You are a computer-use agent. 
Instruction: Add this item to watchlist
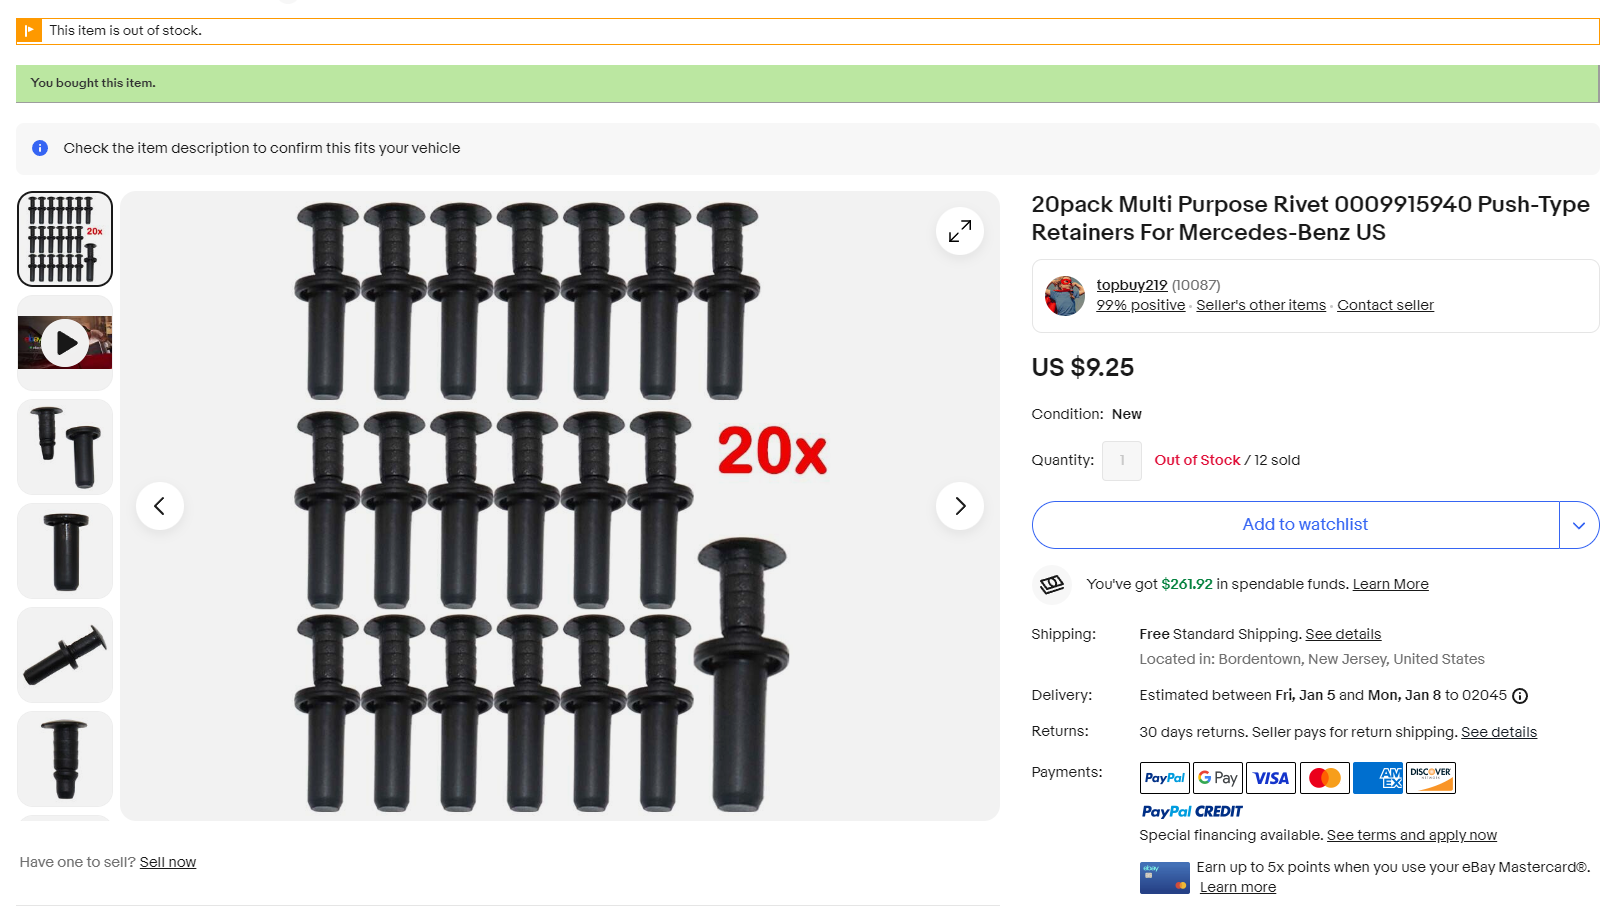point(1295,525)
